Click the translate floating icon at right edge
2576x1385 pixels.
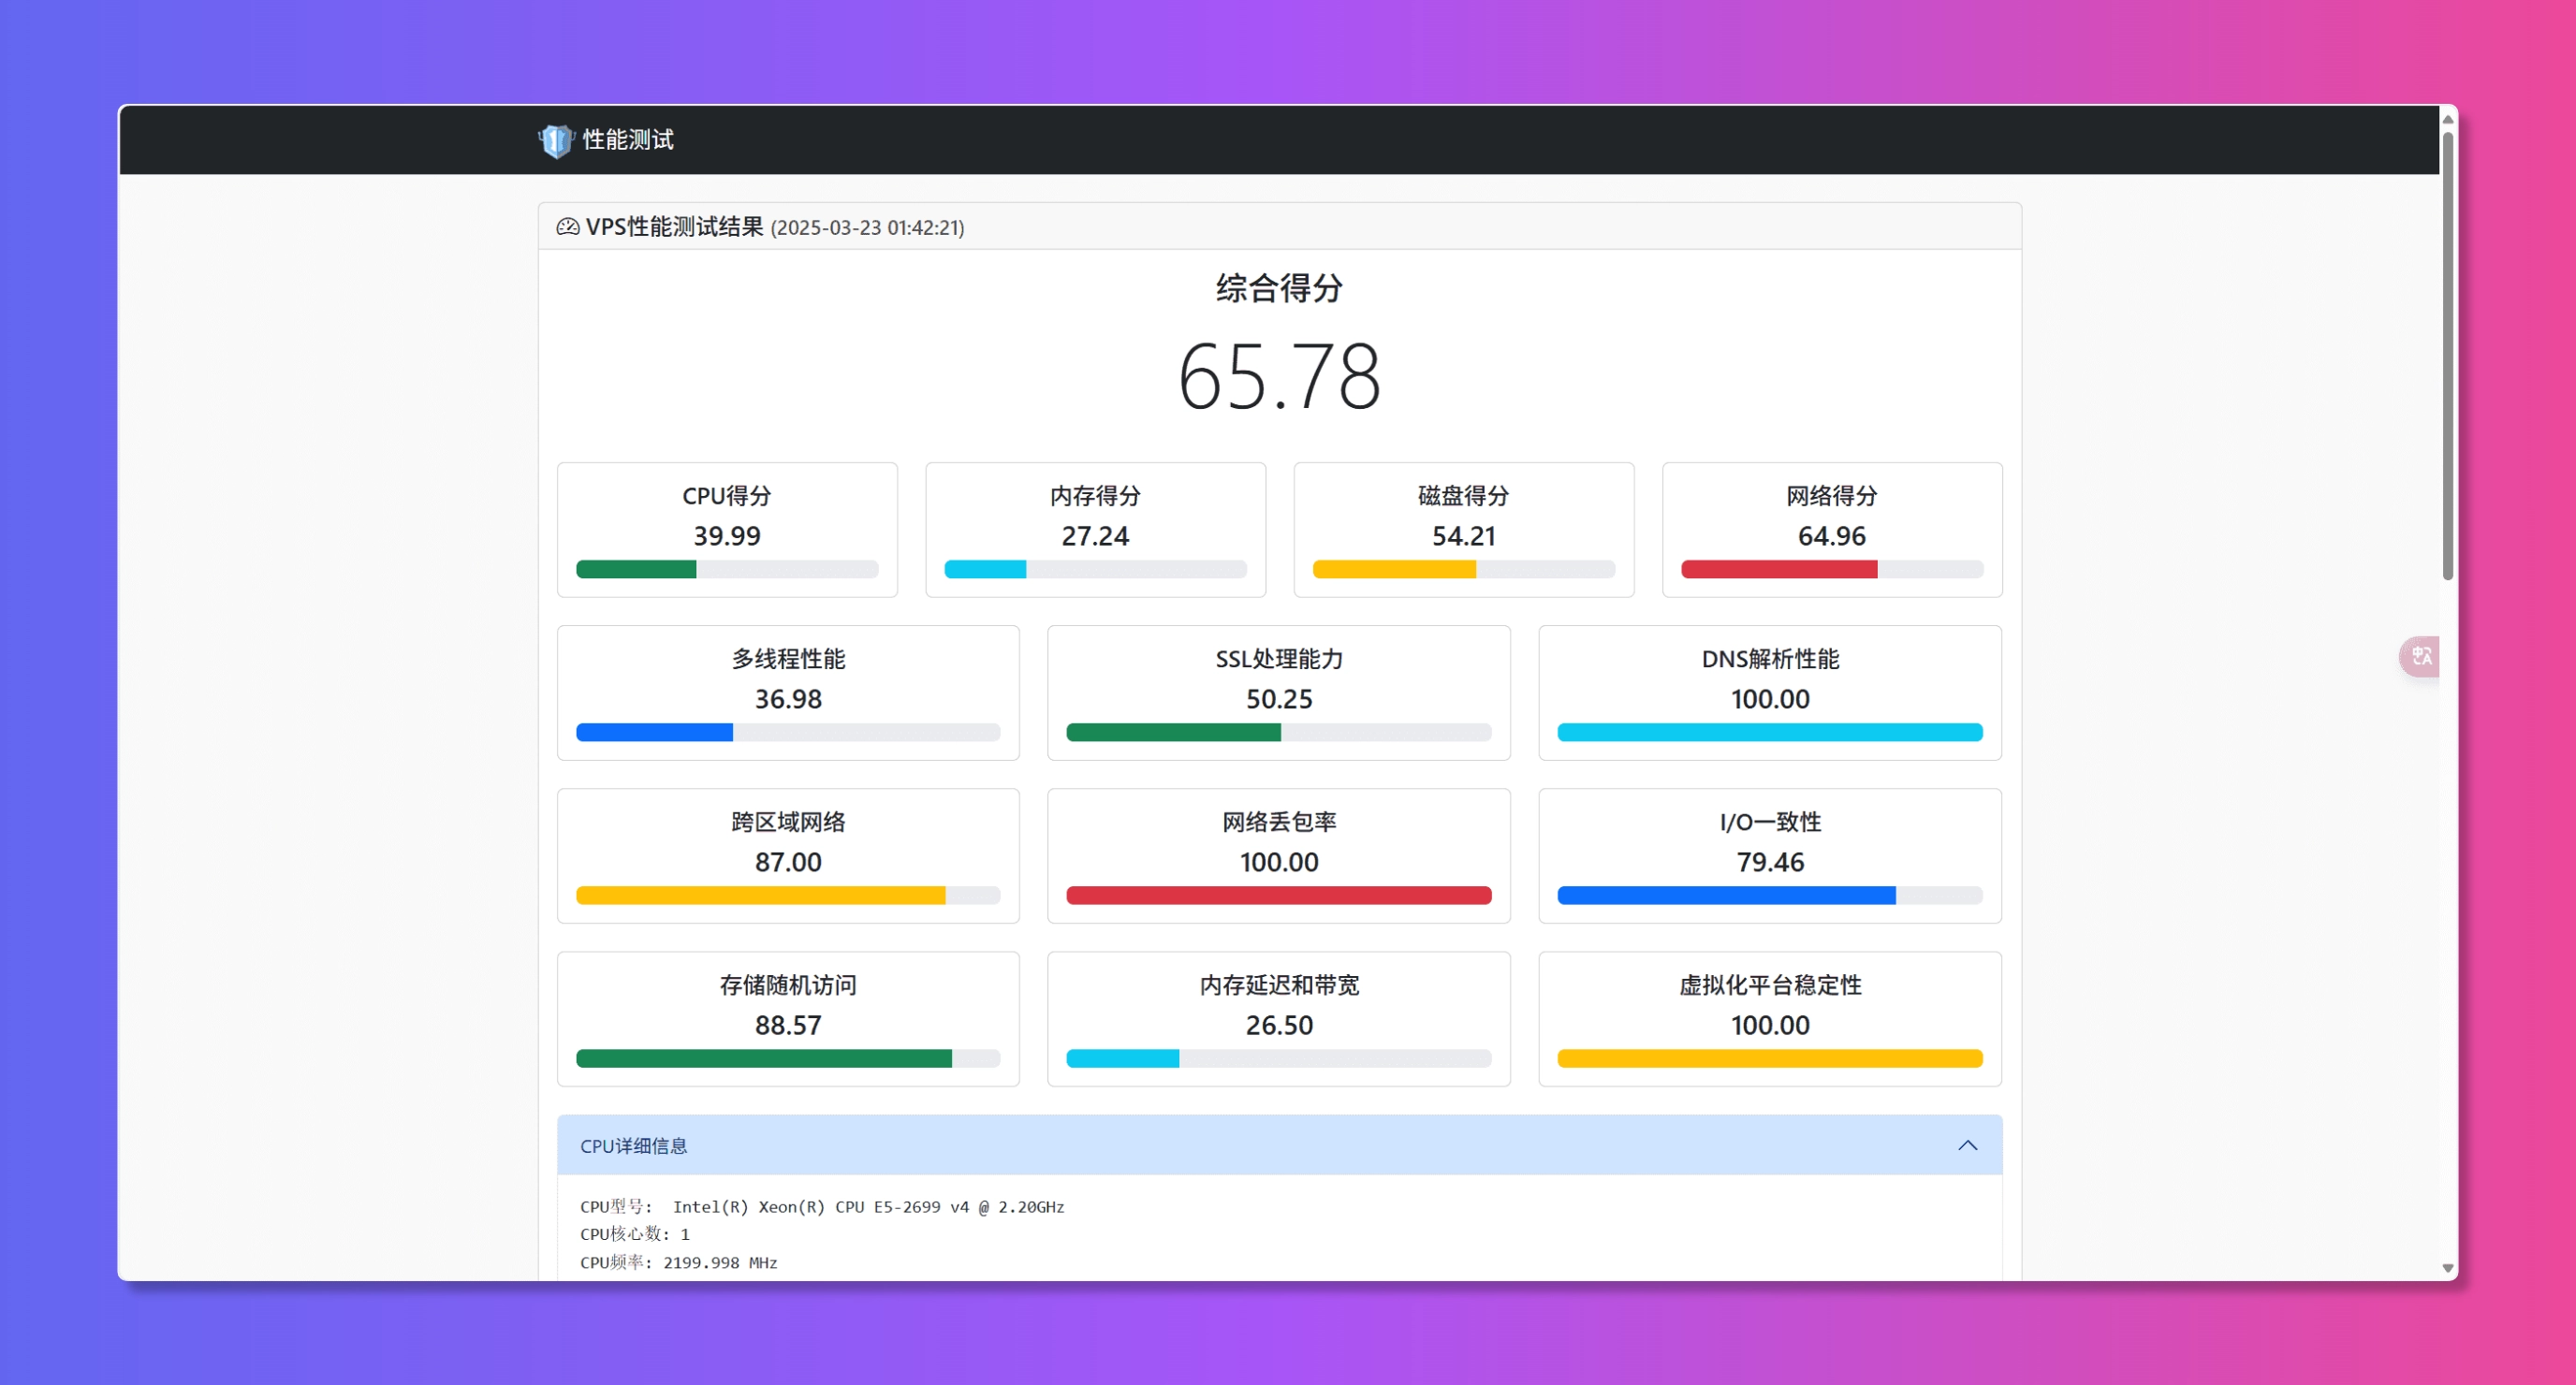click(x=2421, y=656)
